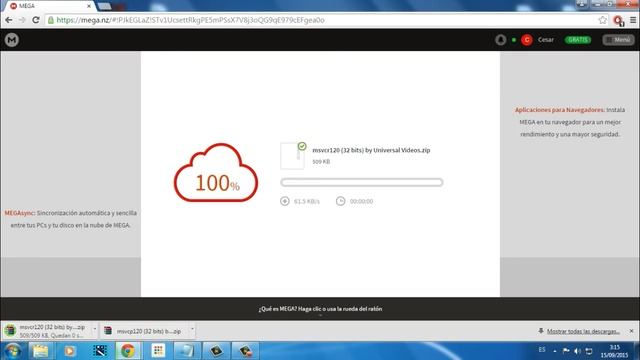Viewport: 640px width, 360px height.
Task: Expand options arrow for the msvcr120 download
Action: pyautogui.click(x=95, y=329)
